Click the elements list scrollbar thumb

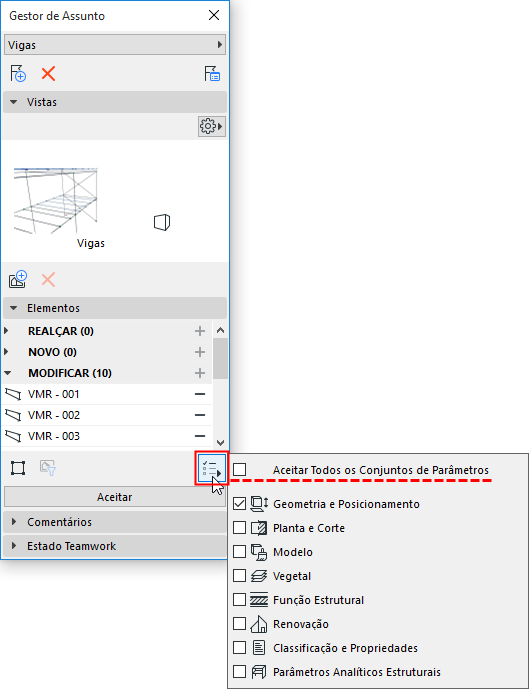click(x=221, y=358)
